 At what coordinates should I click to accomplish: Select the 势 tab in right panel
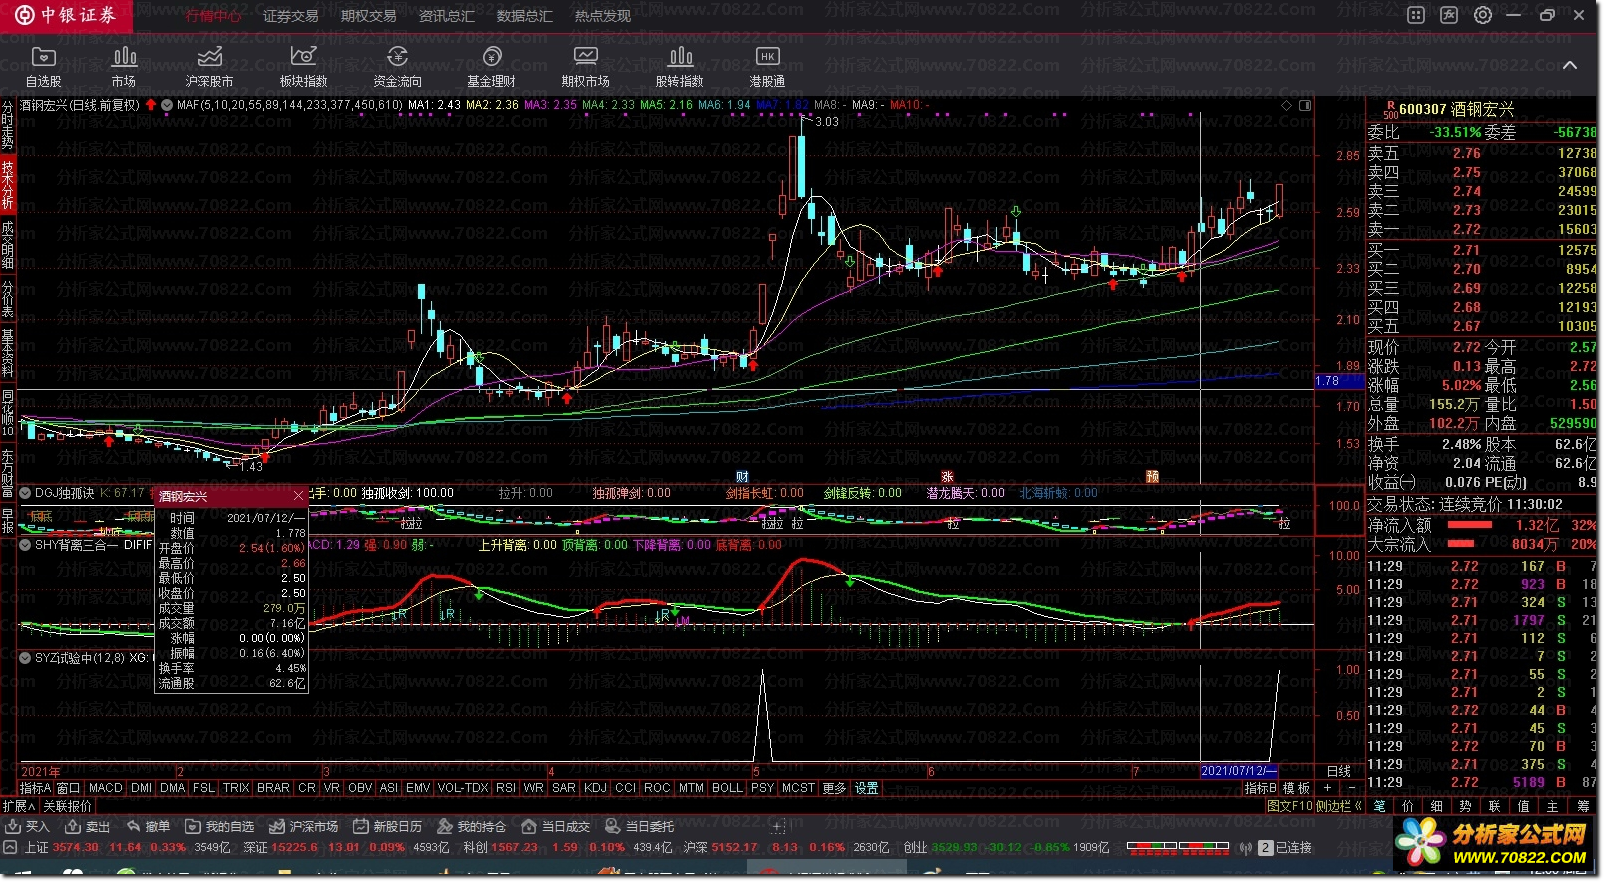point(1465,805)
